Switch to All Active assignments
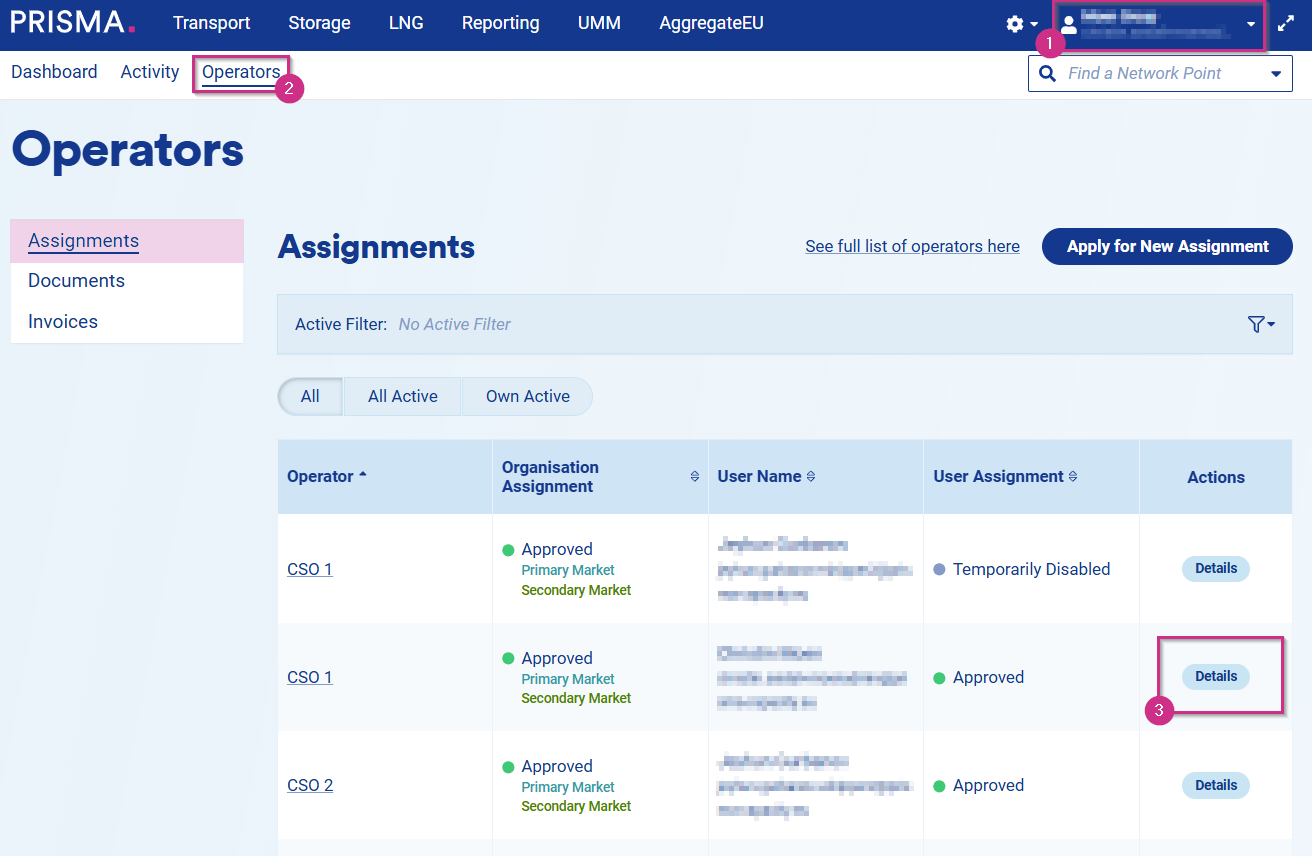Image resolution: width=1312 pixels, height=856 pixels. pos(402,397)
